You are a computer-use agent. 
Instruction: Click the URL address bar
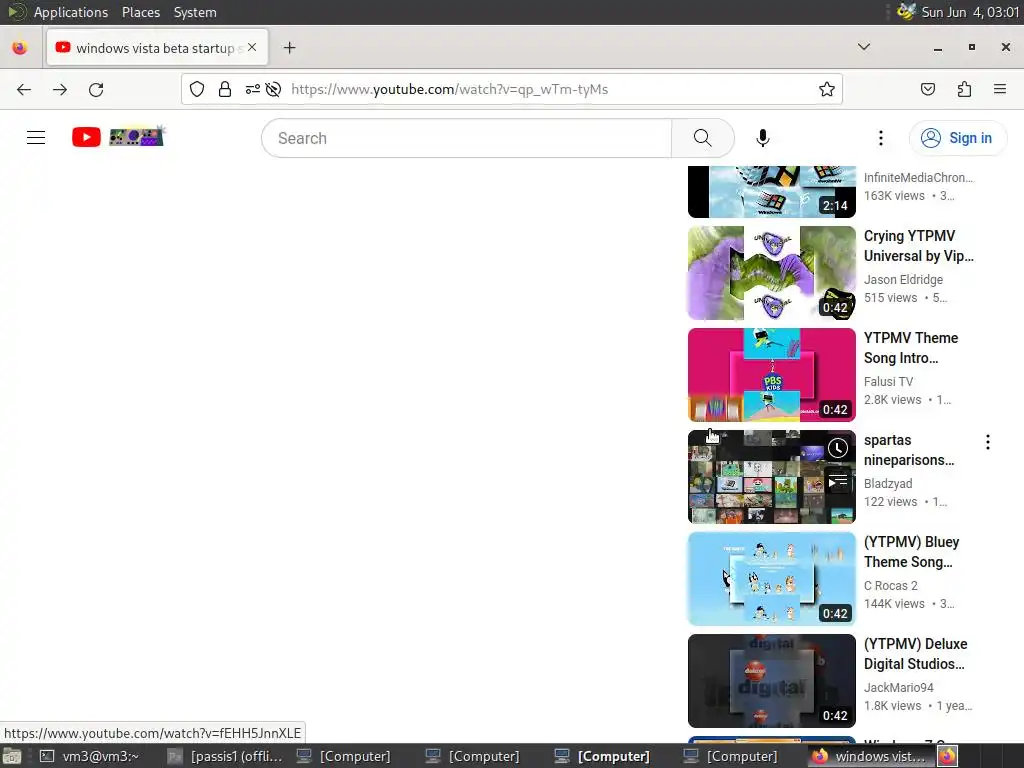(512, 89)
